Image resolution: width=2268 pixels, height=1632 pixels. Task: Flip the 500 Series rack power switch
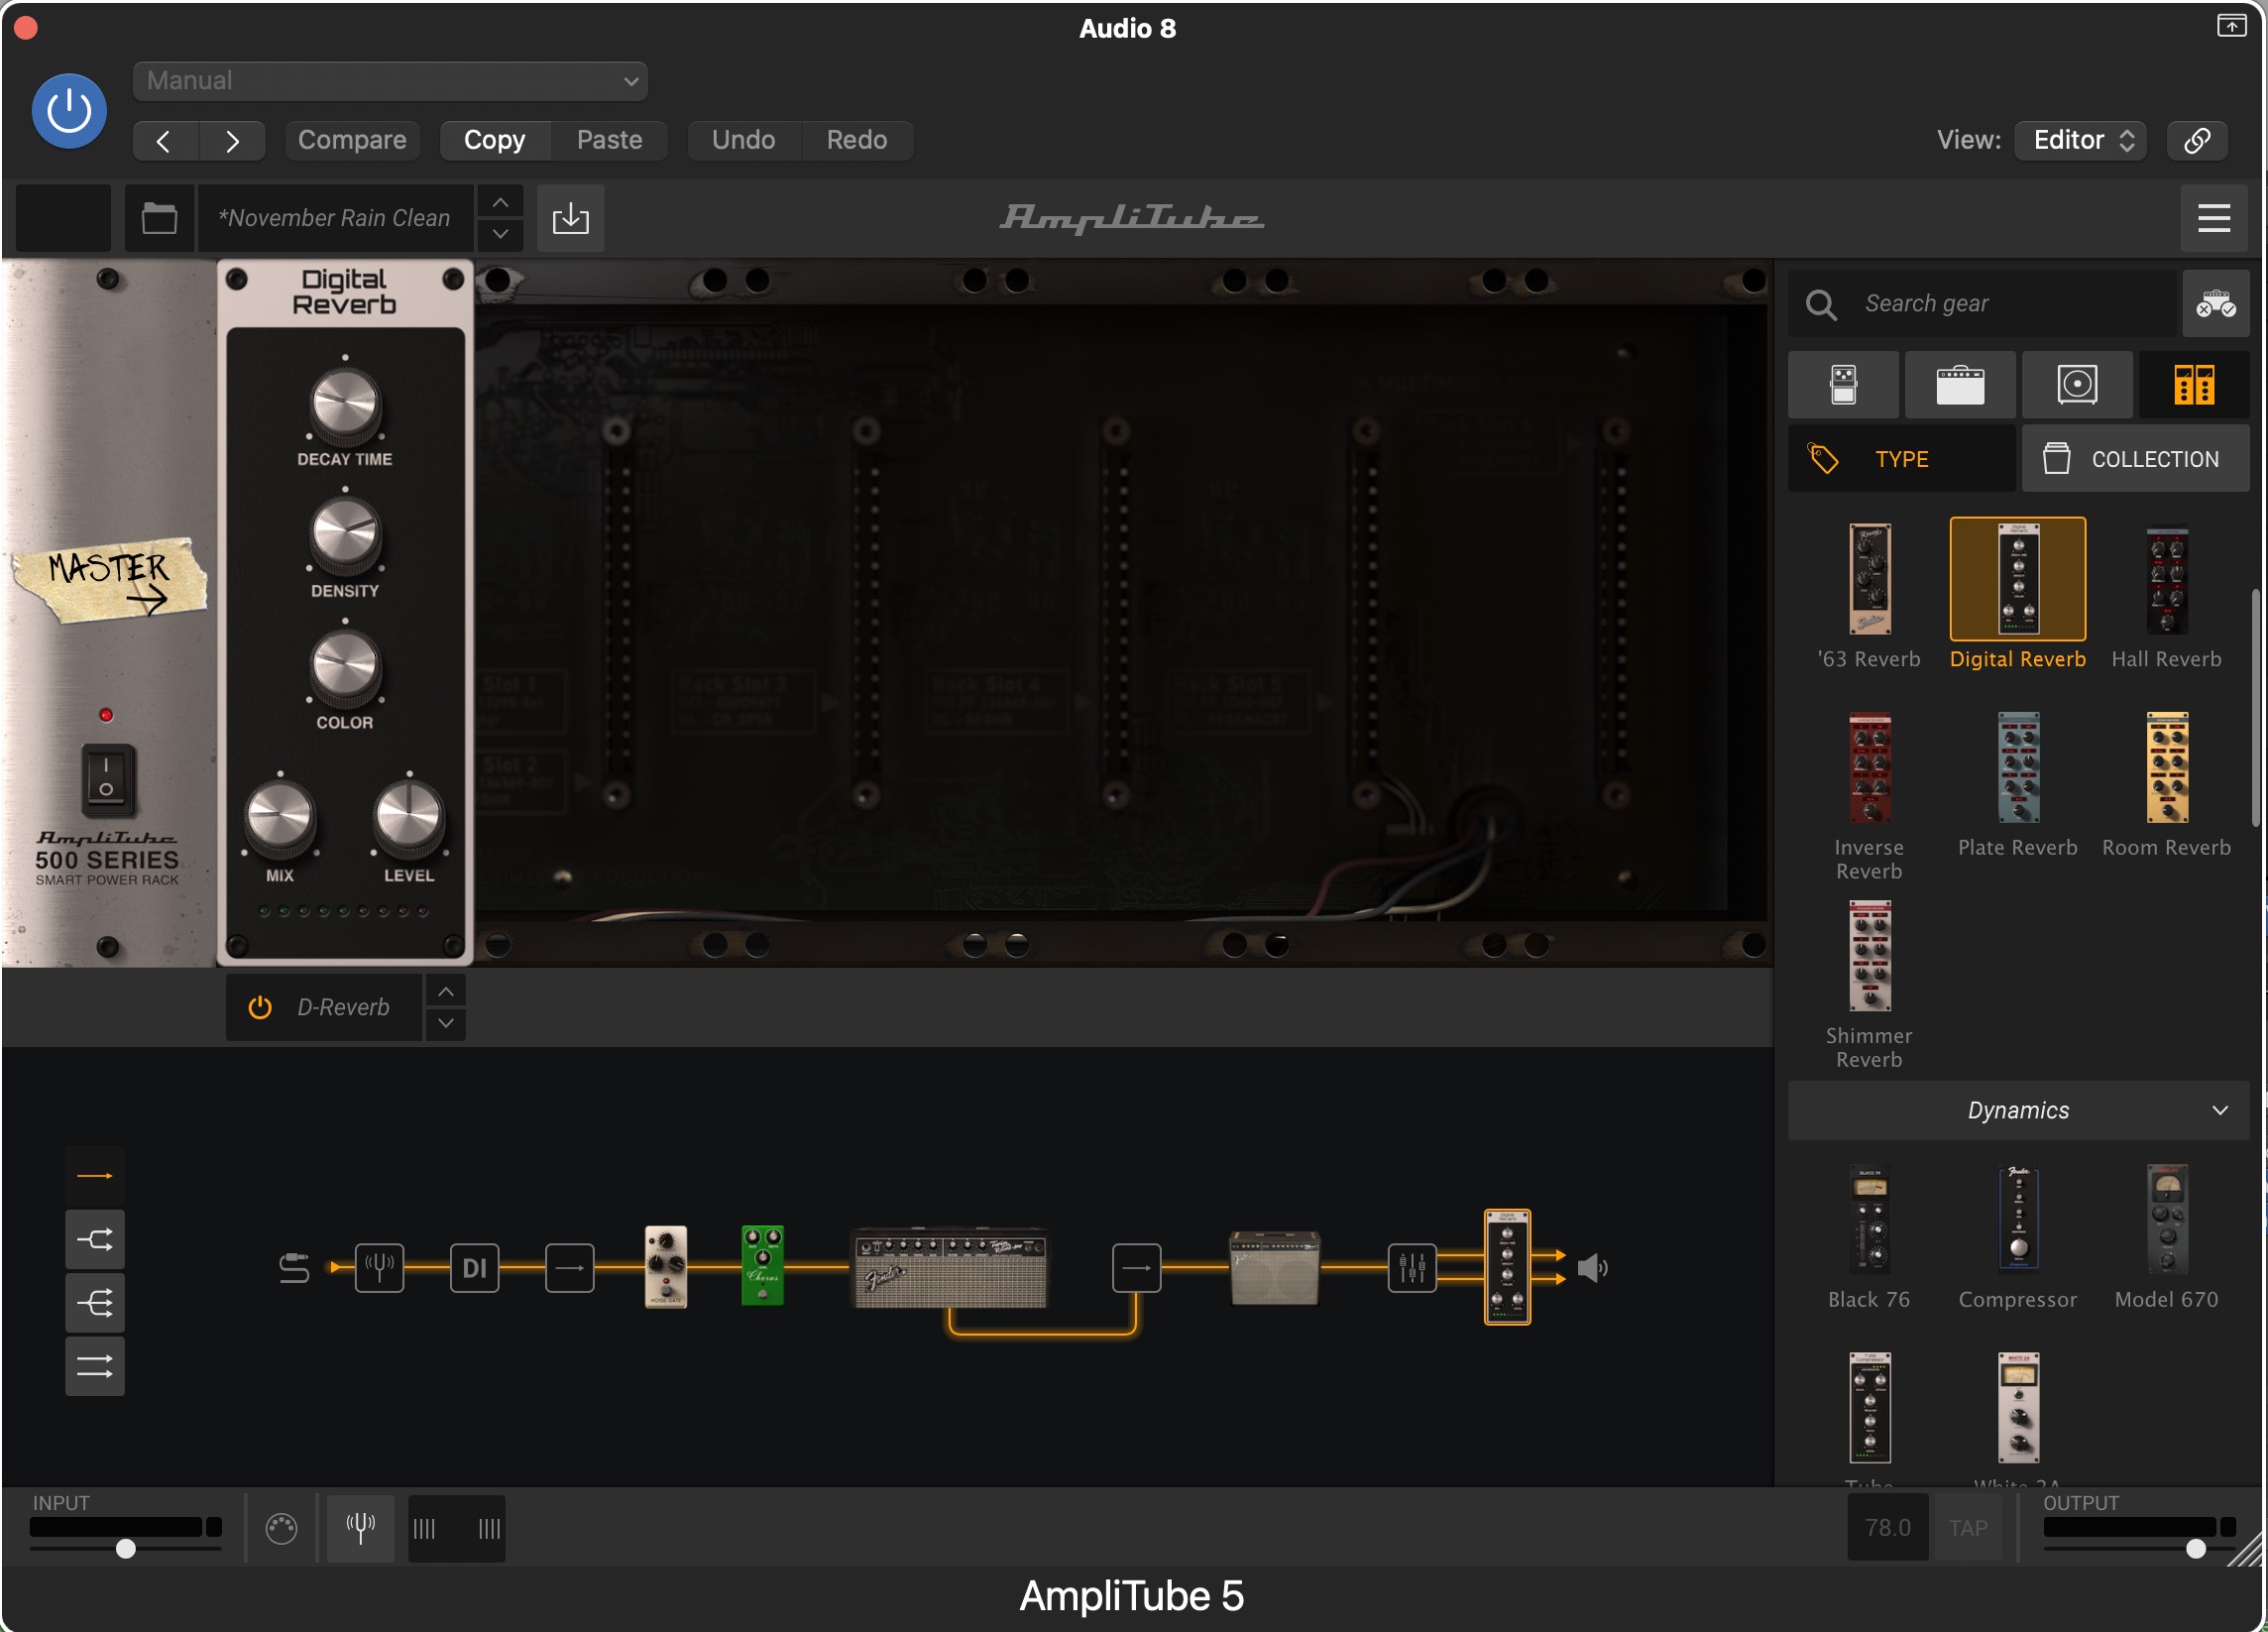[106, 778]
